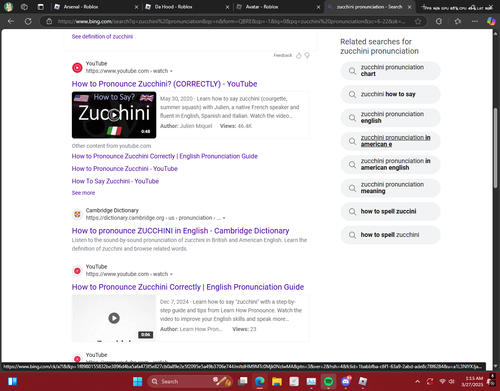
Task: Search 'zucchini pronunciation meaning' related query
Action: [390, 188]
